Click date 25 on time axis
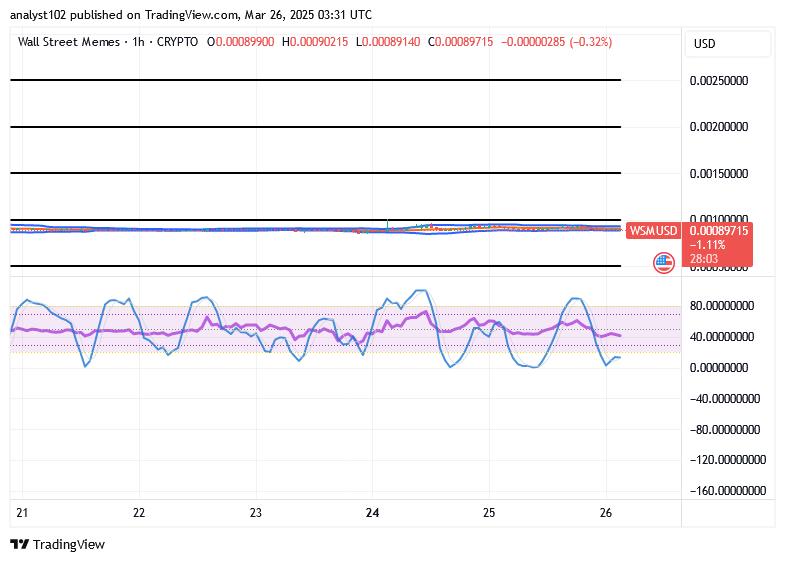 (489, 513)
